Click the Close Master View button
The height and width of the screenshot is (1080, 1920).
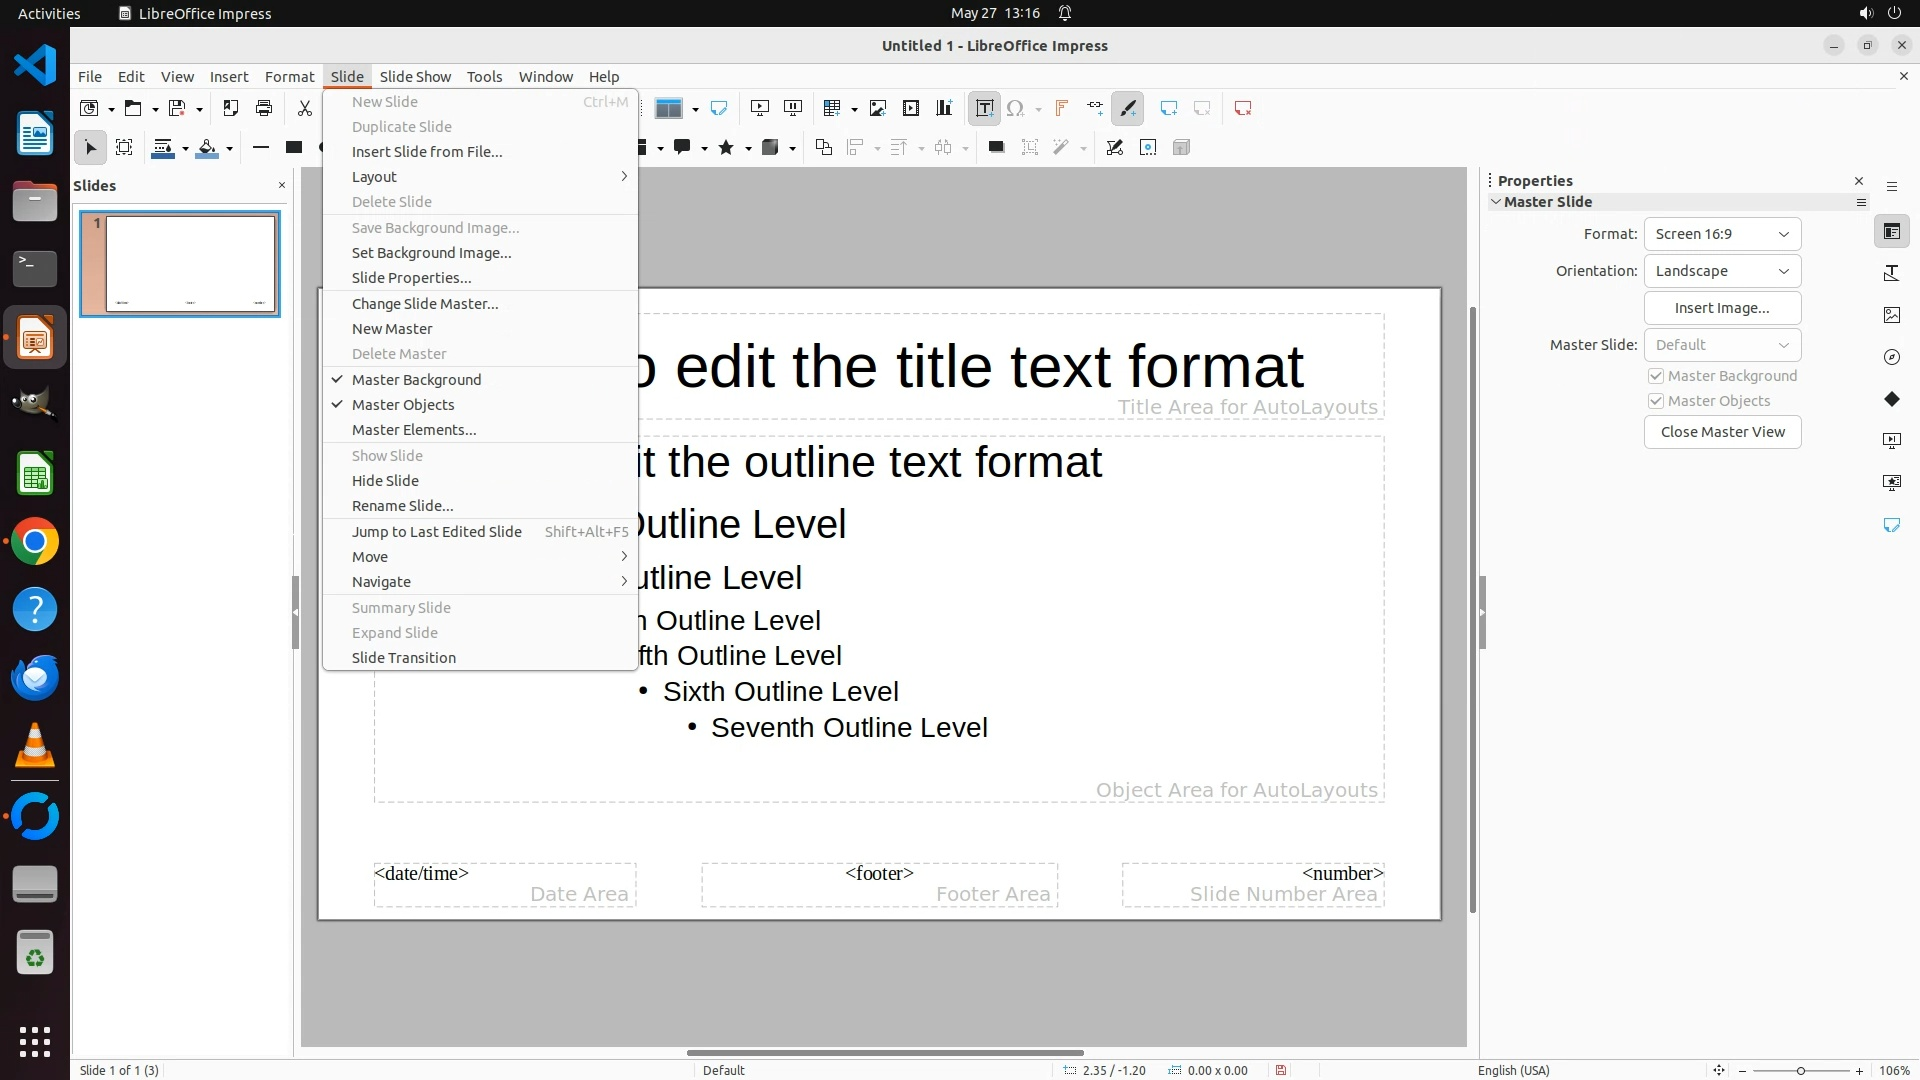1722,432
